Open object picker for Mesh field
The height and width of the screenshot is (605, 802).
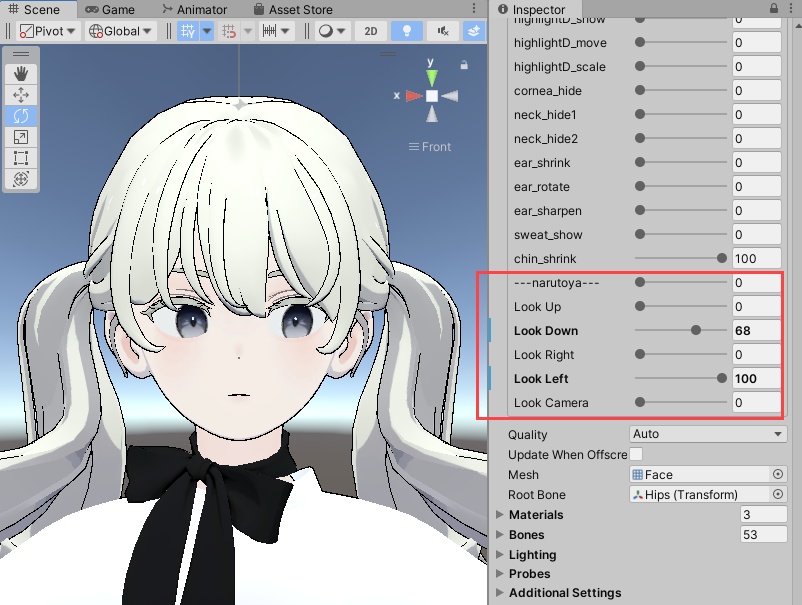click(x=777, y=475)
